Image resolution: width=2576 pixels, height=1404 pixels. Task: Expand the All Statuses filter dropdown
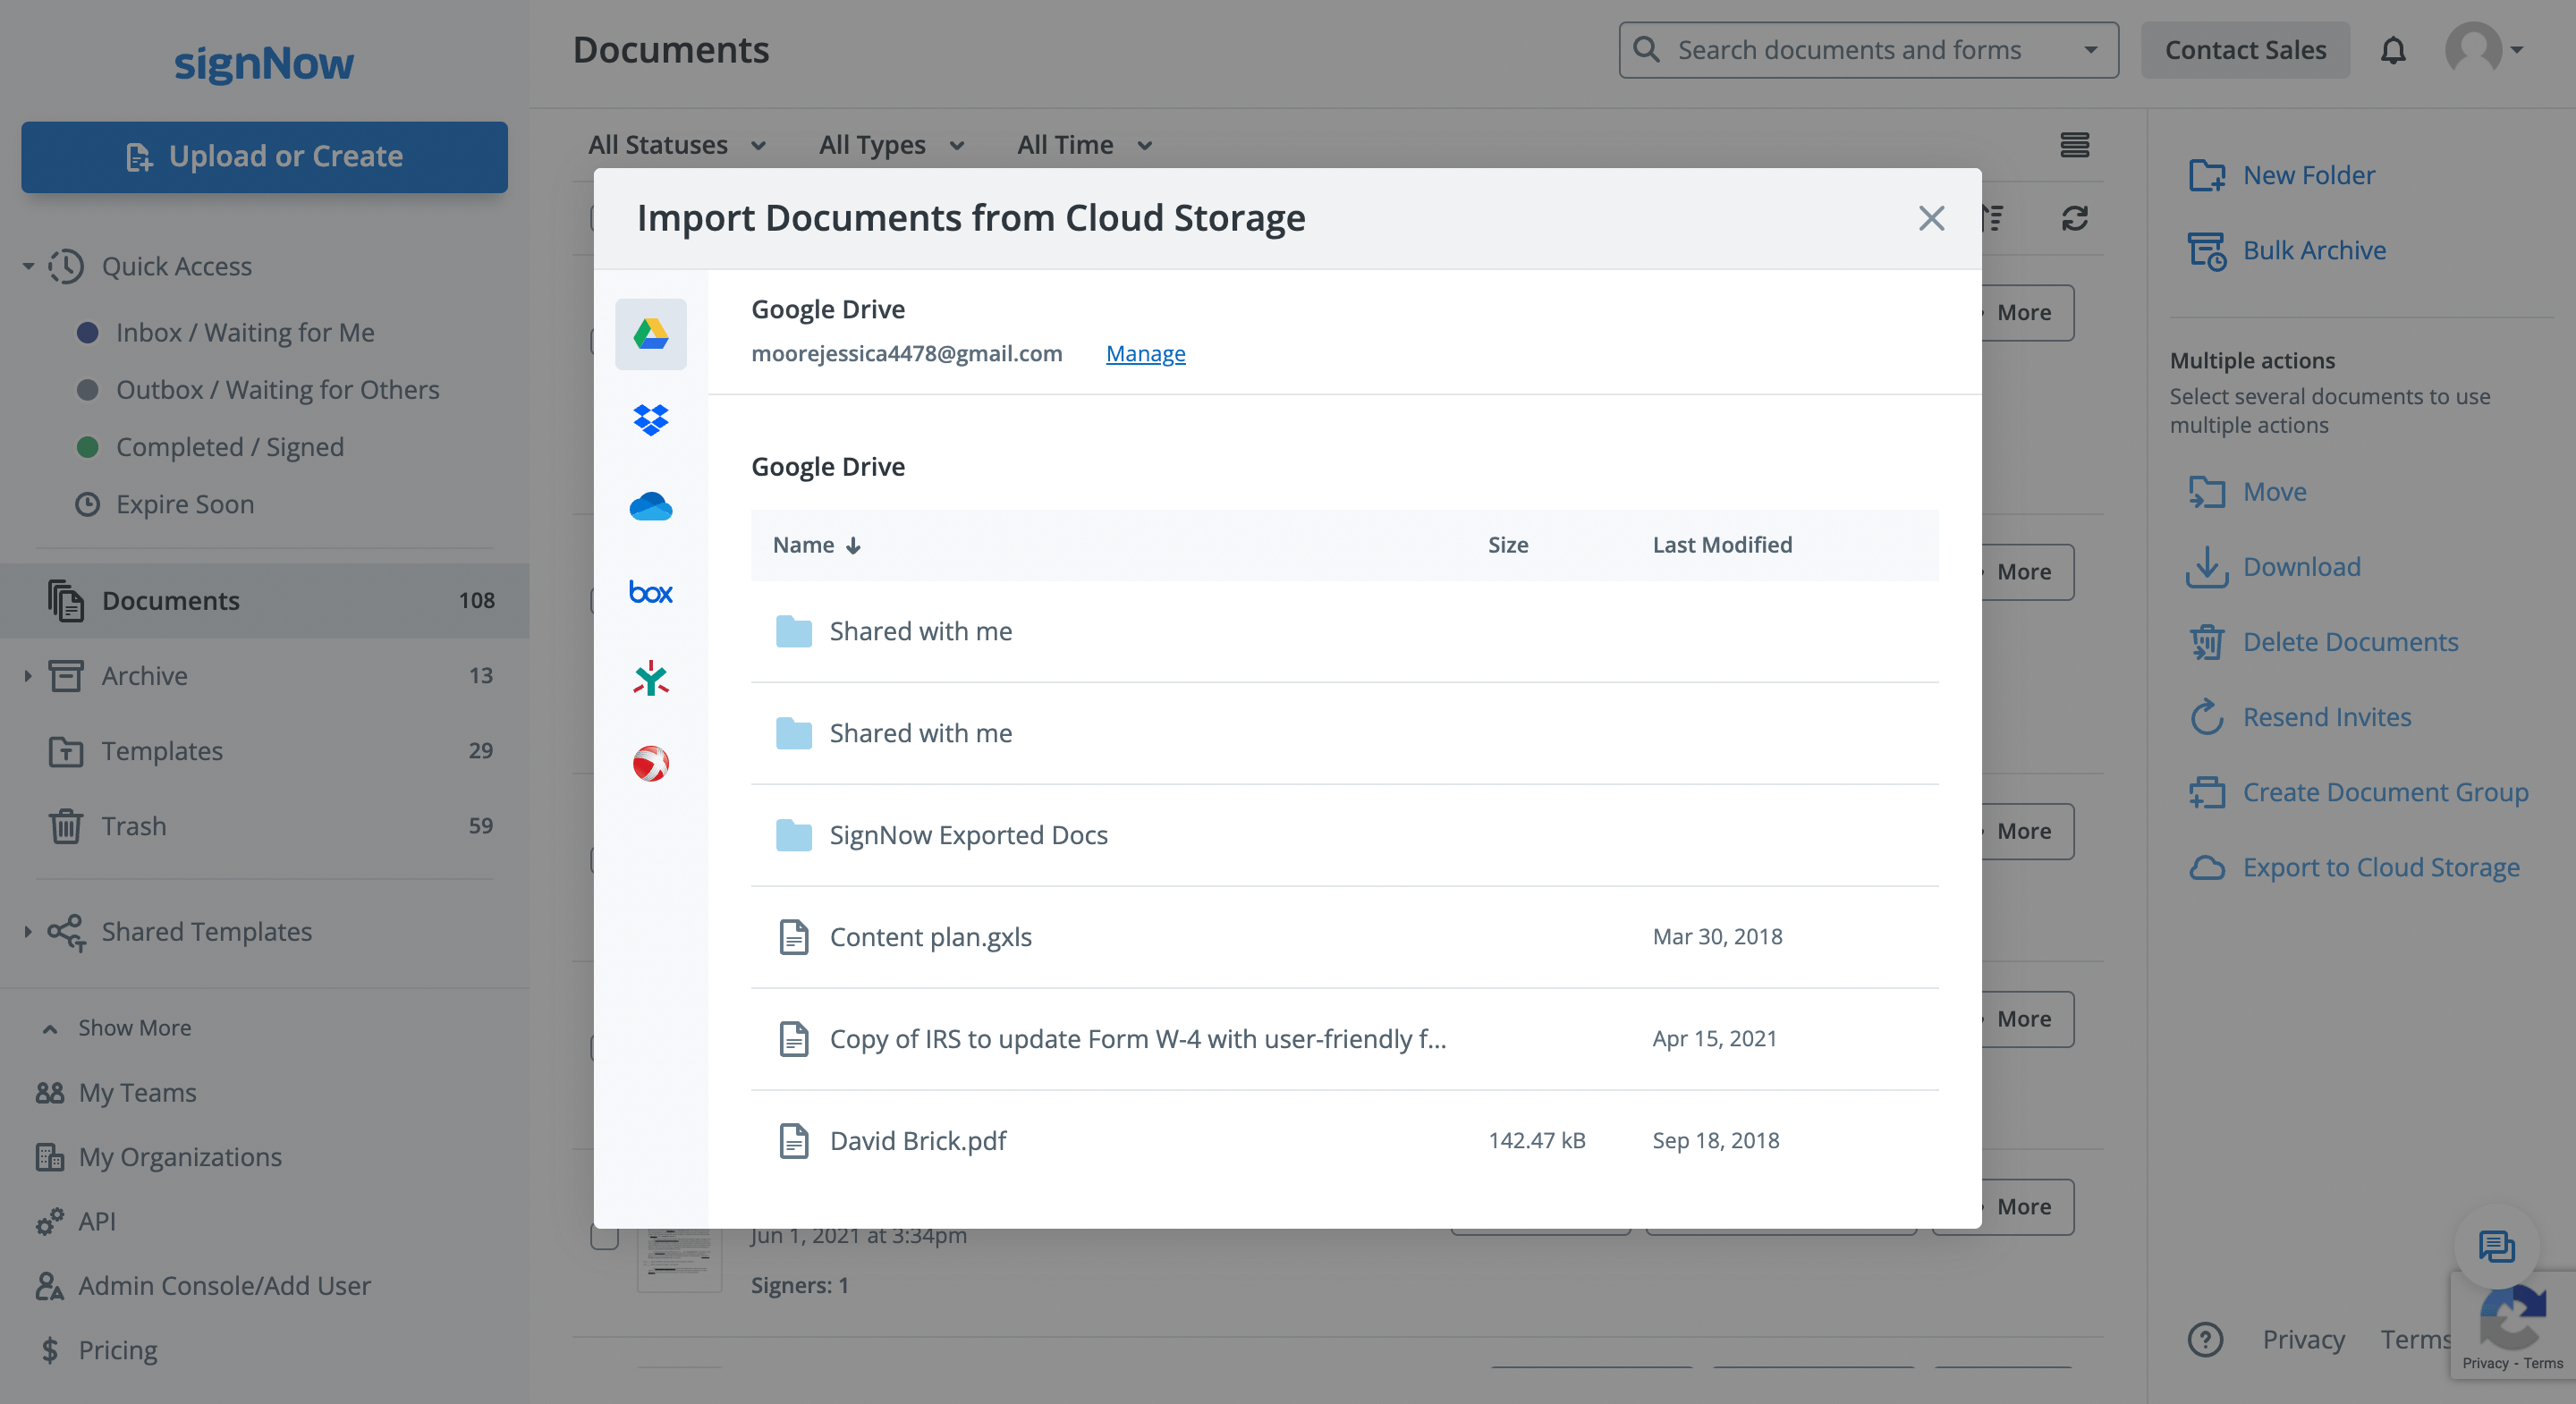[676, 145]
